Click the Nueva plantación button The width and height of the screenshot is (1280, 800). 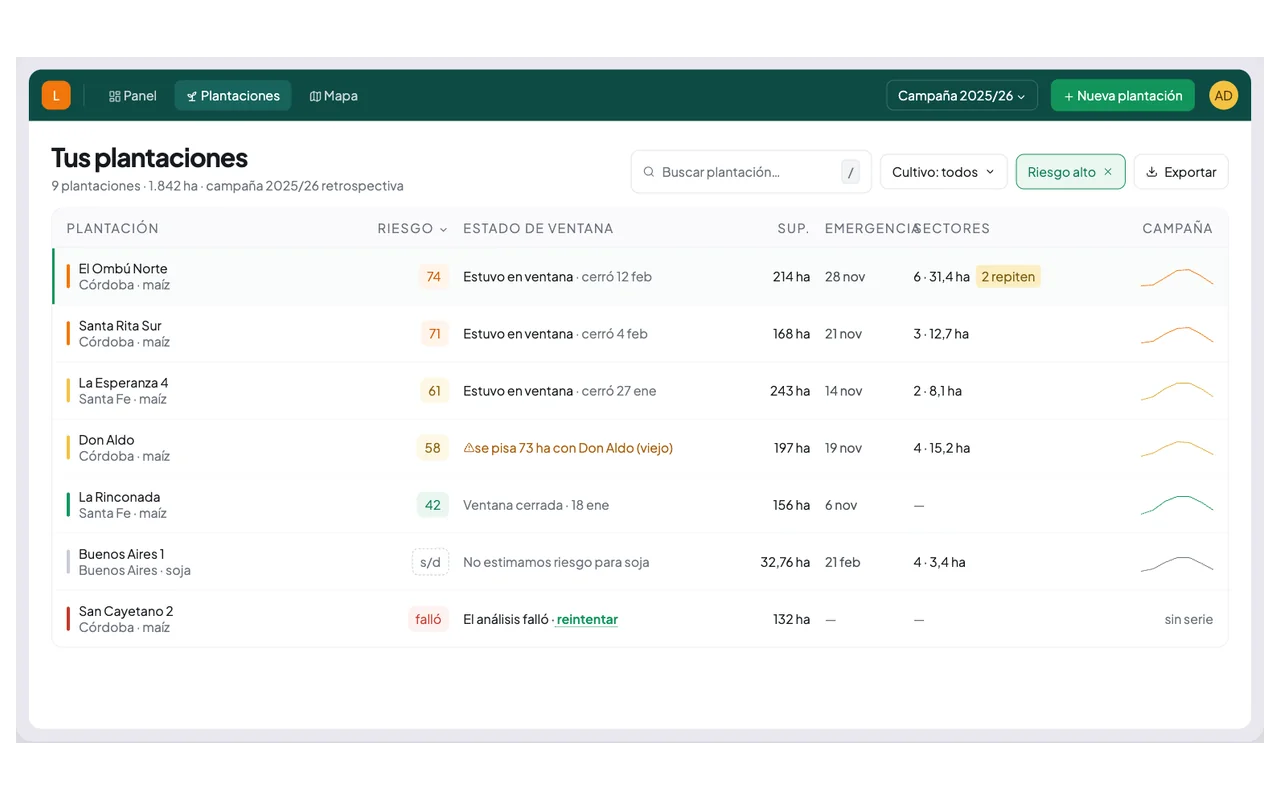pyautogui.click(x=1123, y=96)
